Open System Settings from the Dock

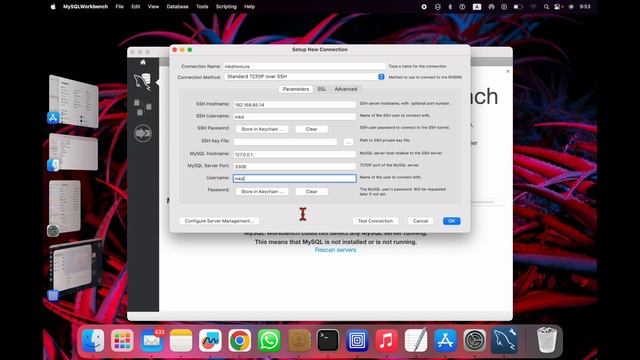pos(475,340)
